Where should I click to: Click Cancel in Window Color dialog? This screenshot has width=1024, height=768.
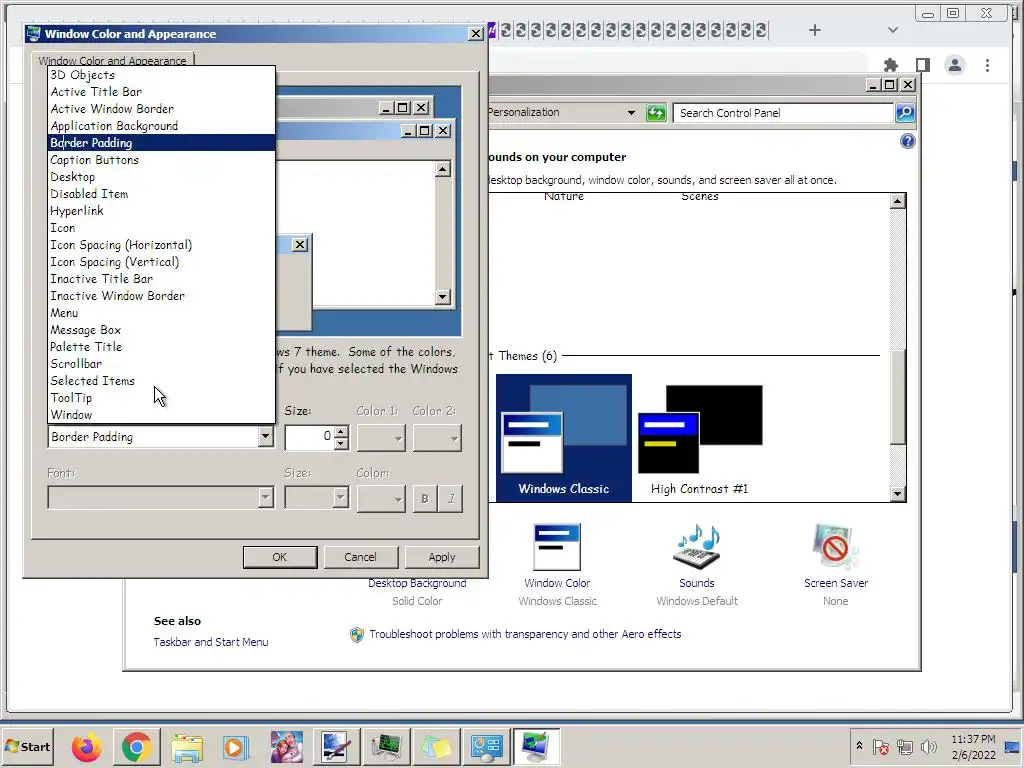tap(360, 557)
